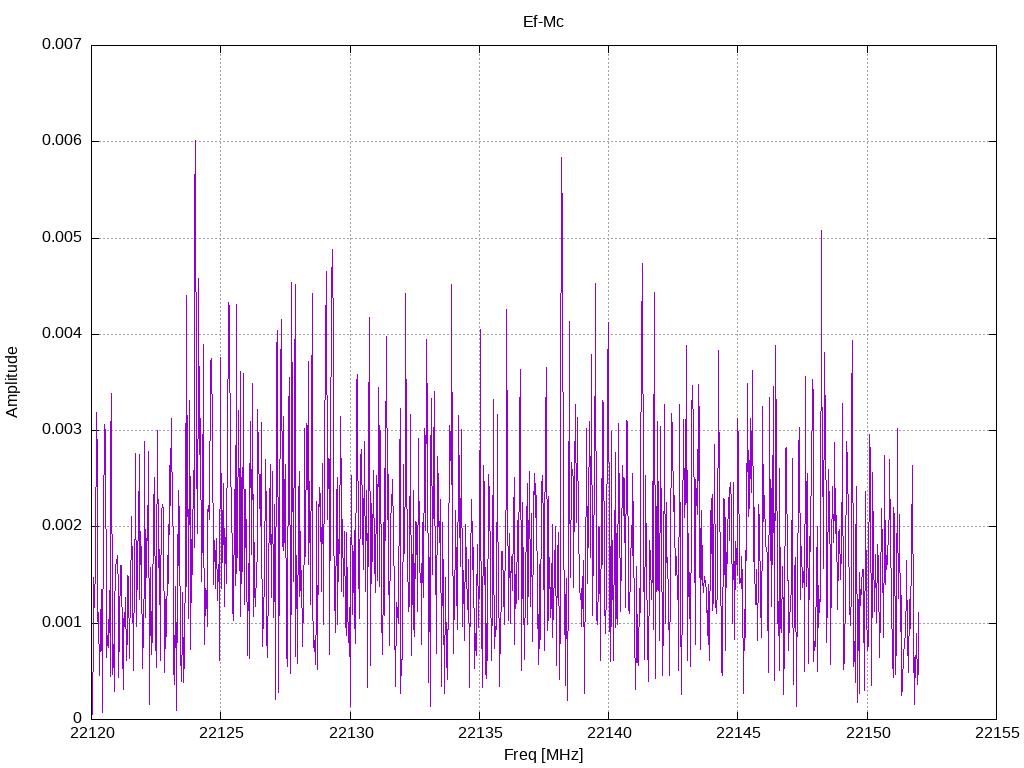Click the x-axis tick label 22125
This screenshot has width=1024, height=768.
[x=221, y=733]
